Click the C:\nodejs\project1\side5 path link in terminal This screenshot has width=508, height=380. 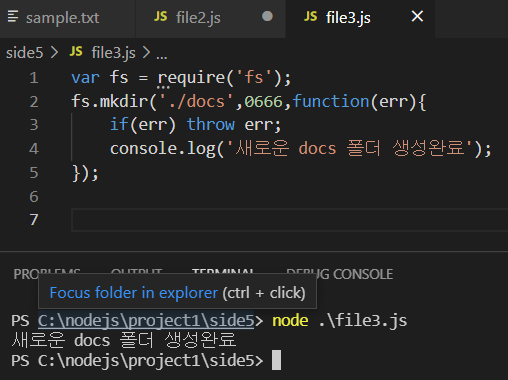146,320
